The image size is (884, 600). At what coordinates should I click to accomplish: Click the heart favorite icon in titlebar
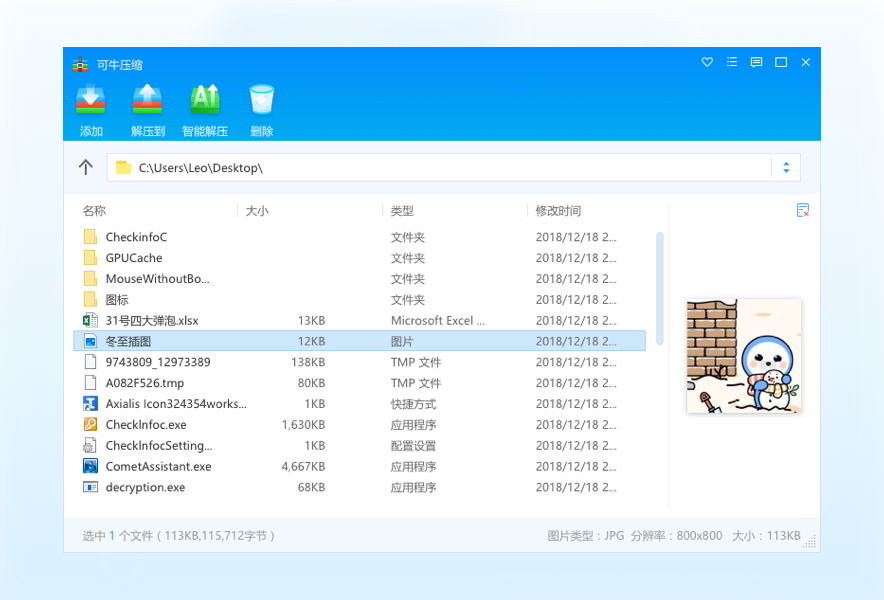pyautogui.click(x=707, y=62)
